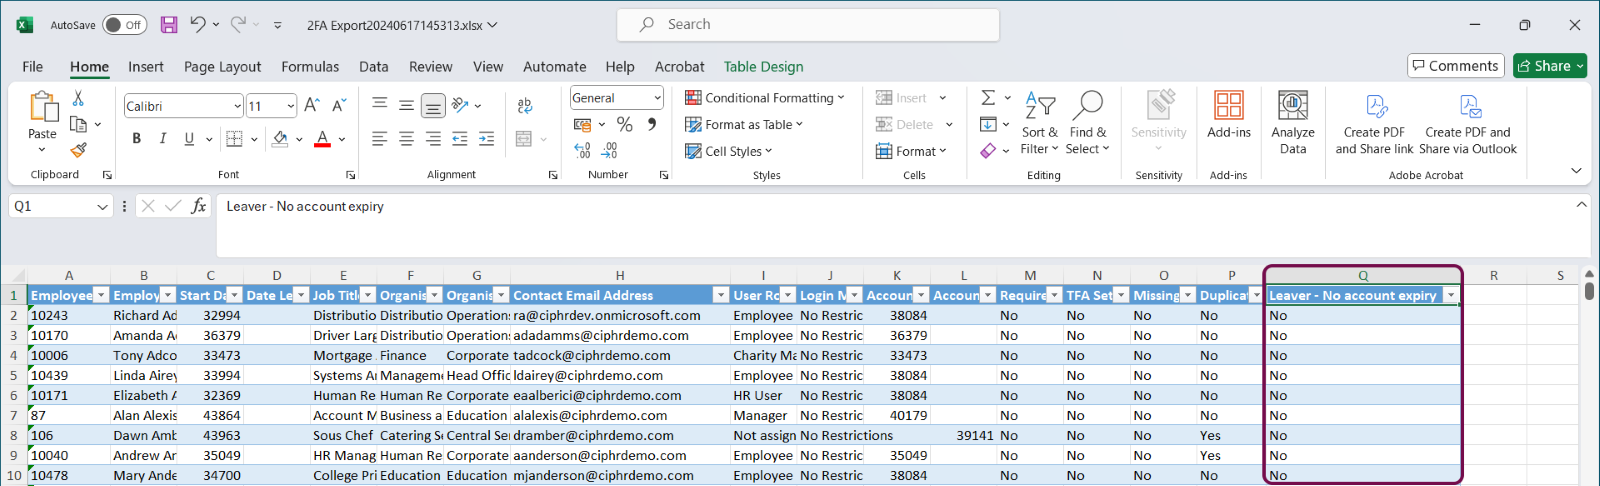Switch to Page Layout tab
Screen dimensions: 1600x486
click(222, 67)
